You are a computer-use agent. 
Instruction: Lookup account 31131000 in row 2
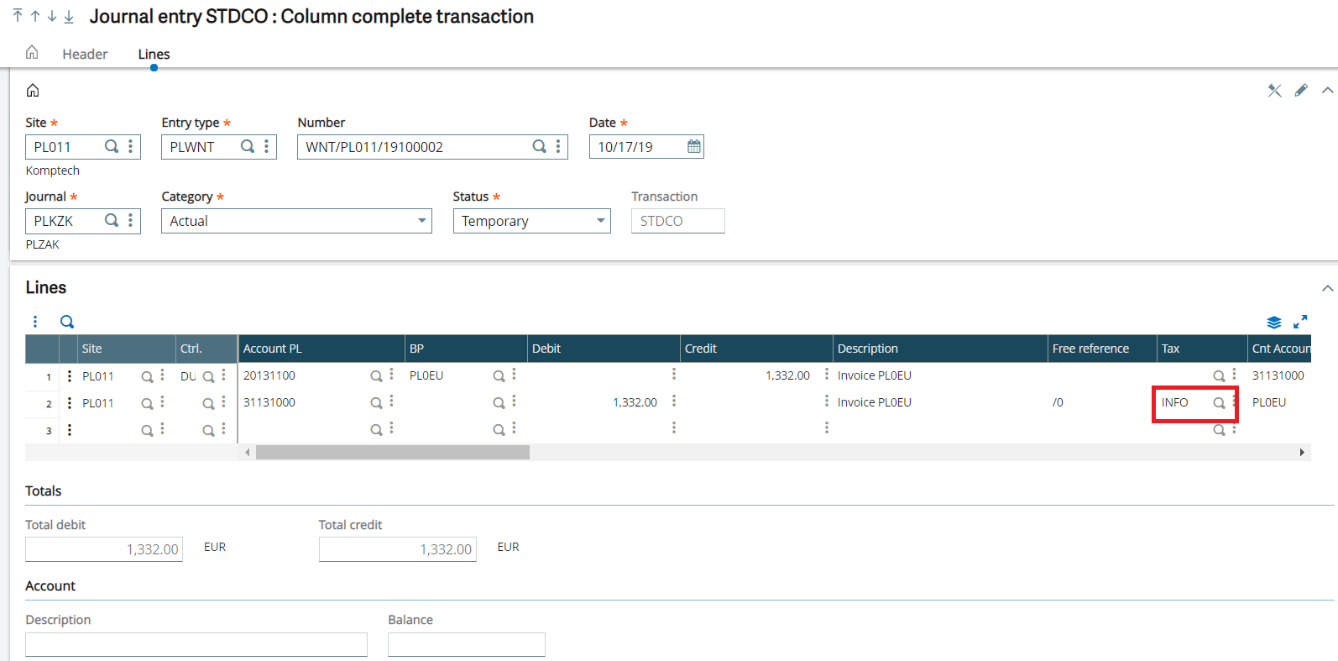click(377, 403)
